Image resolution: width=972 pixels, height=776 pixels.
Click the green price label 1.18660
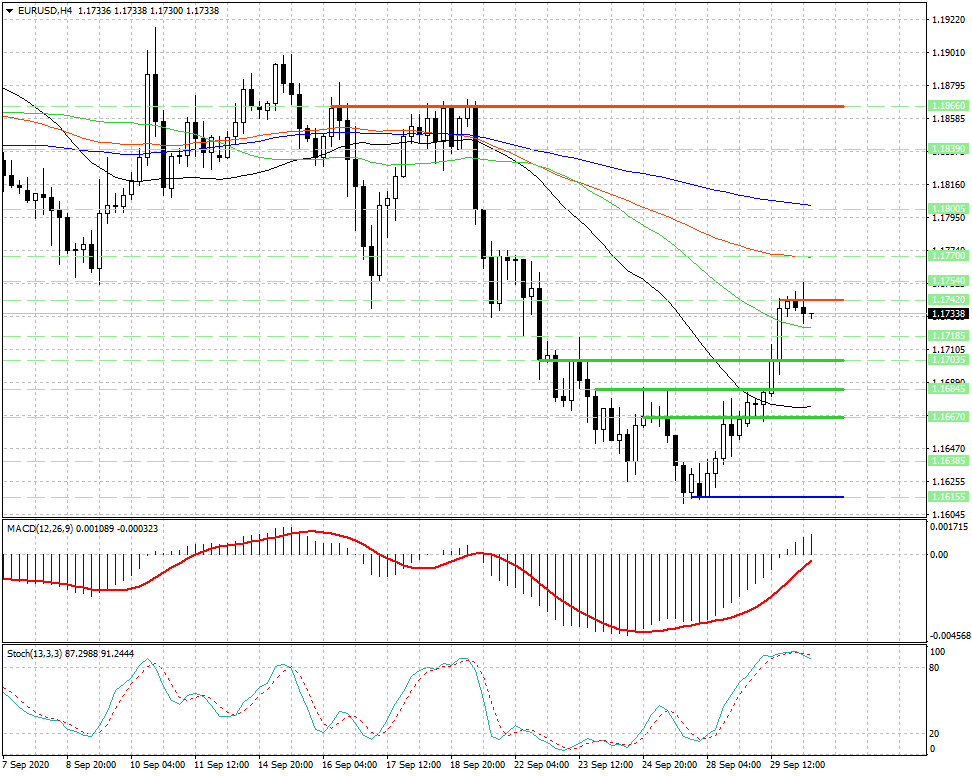948,106
